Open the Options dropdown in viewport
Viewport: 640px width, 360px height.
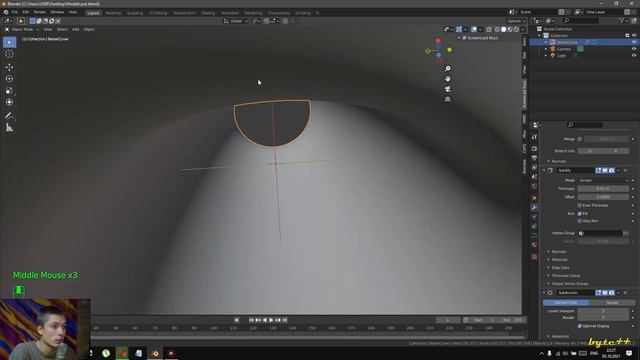coord(516,21)
